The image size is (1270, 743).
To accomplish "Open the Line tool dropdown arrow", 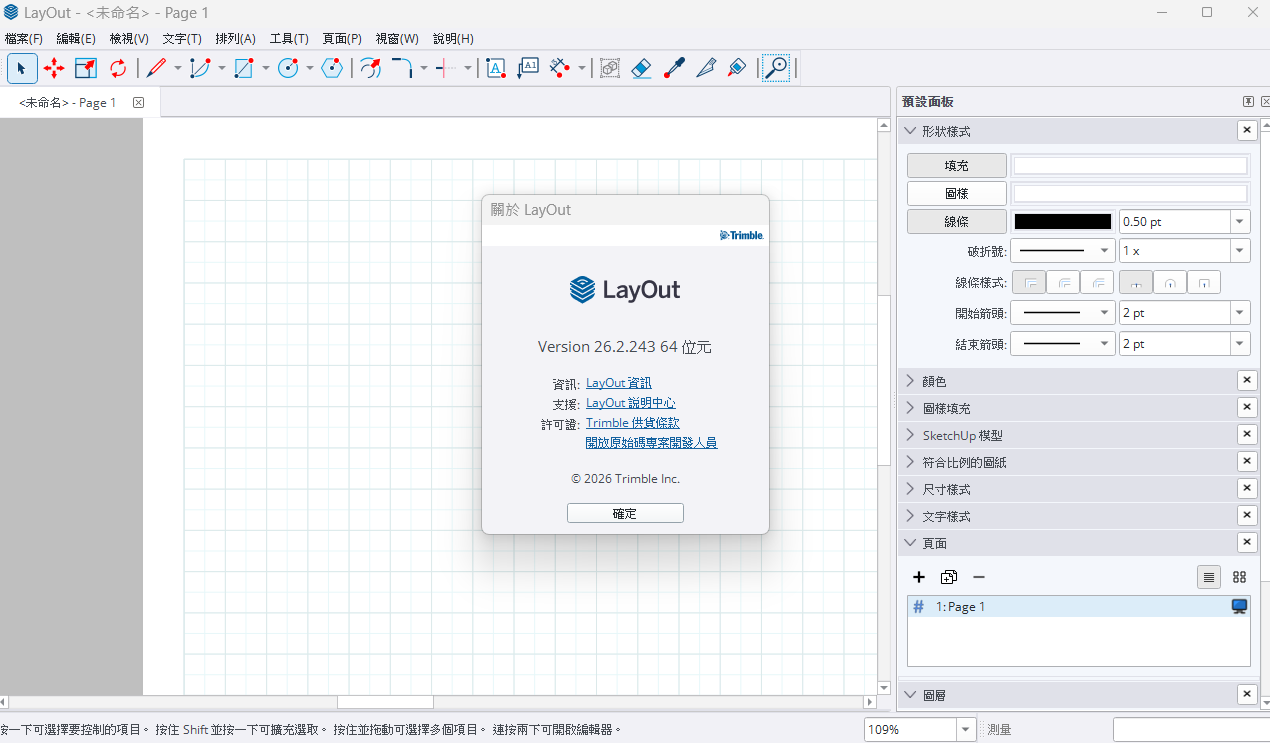I will [x=178, y=68].
